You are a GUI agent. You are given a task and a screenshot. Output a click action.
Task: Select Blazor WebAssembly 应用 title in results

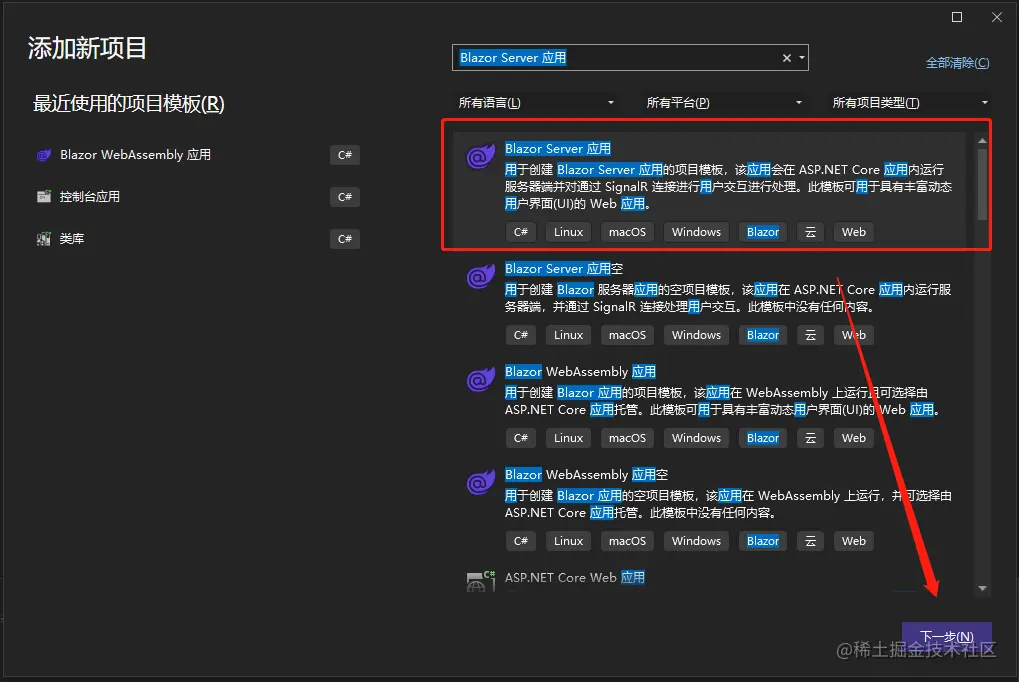tap(580, 372)
